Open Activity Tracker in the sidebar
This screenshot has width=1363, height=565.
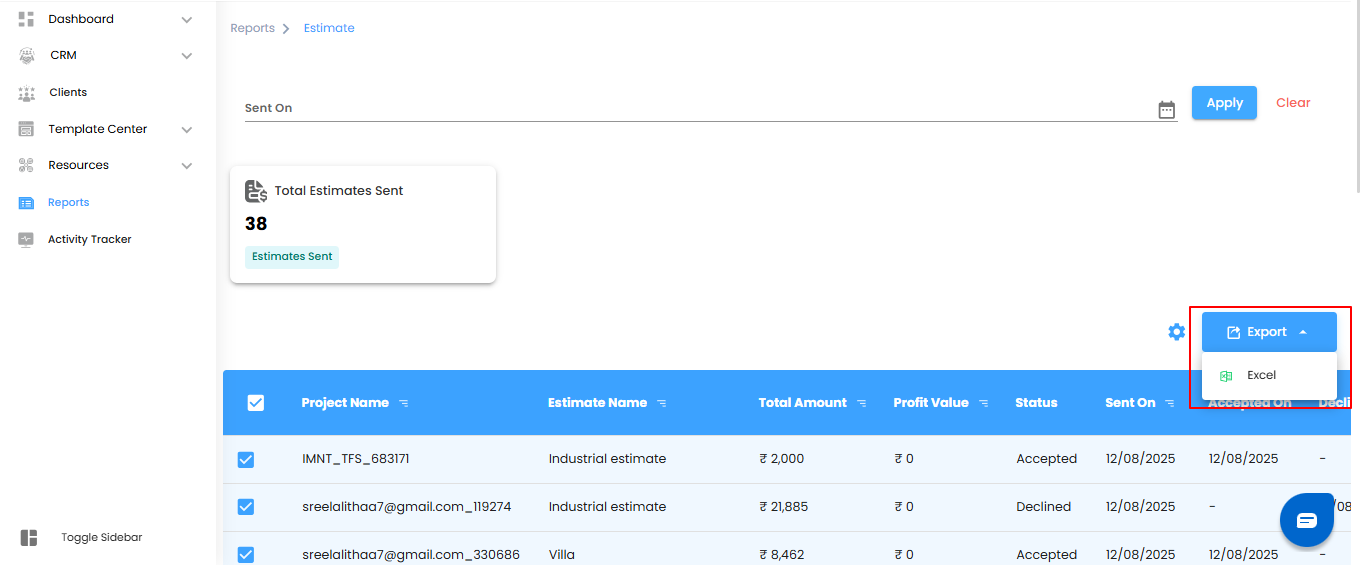click(x=90, y=239)
